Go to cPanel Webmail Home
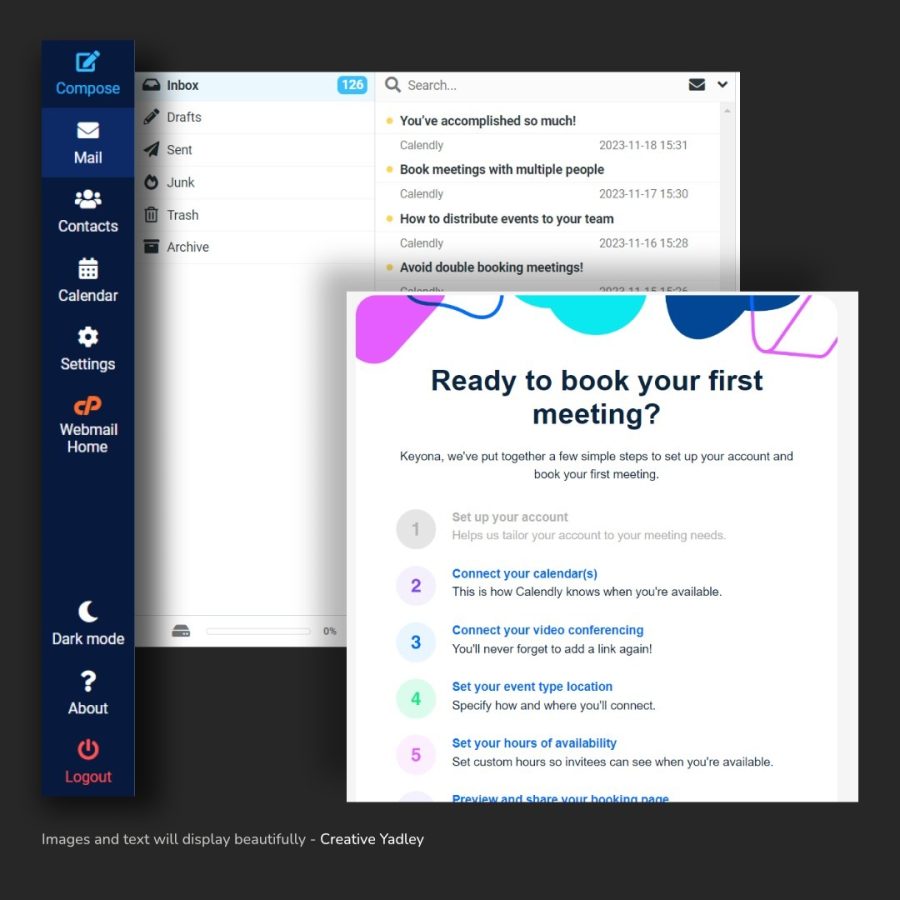The image size is (900, 900). point(88,423)
